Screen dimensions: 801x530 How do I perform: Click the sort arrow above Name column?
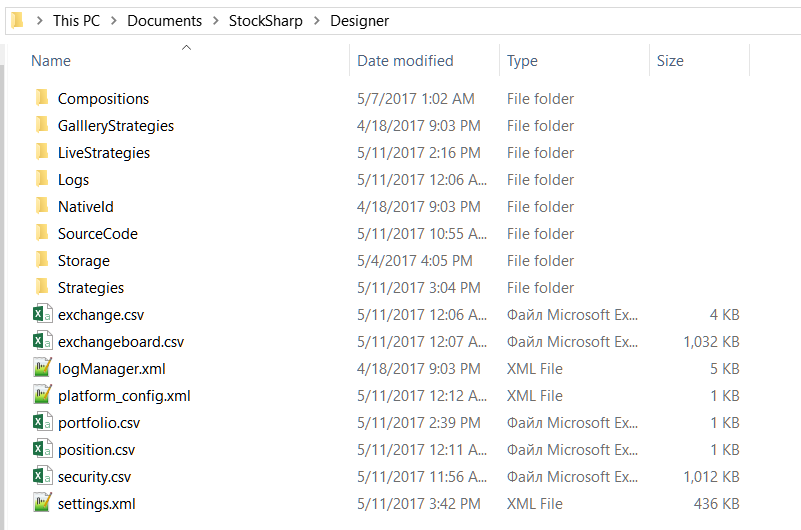186,47
